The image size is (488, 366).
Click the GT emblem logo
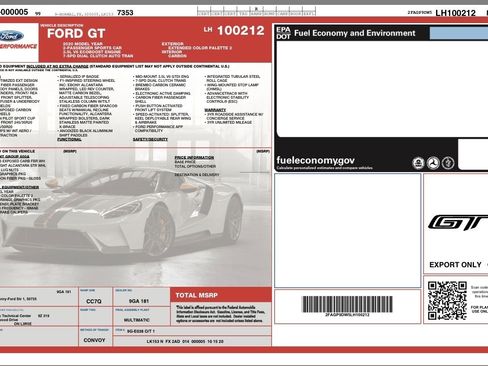(x=458, y=222)
